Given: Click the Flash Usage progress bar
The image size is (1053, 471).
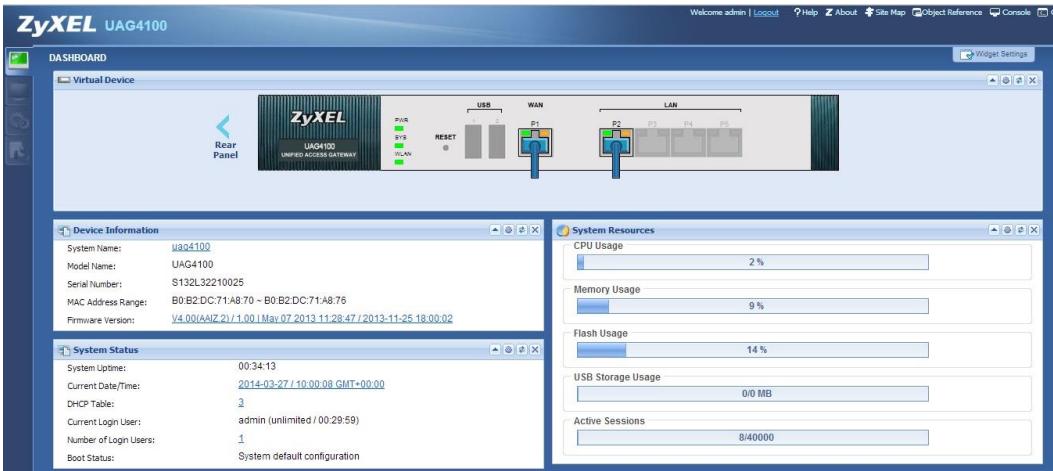Looking at the screenshot, I should 753,350.
